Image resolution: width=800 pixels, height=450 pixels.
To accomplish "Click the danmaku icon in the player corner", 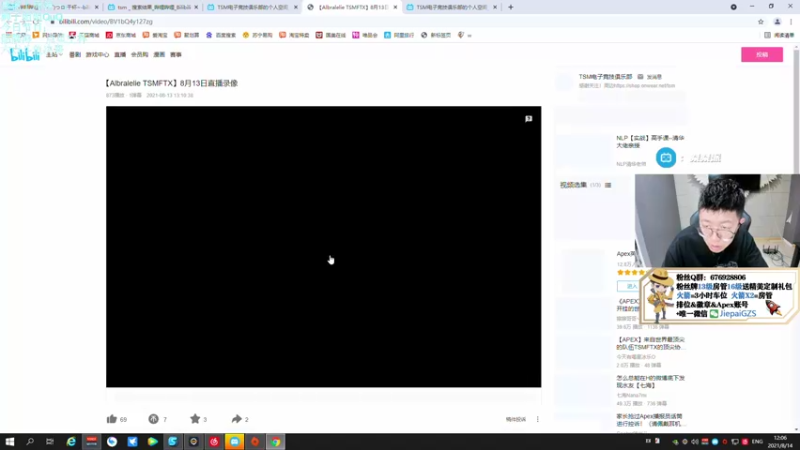I will tap(529, 119).
